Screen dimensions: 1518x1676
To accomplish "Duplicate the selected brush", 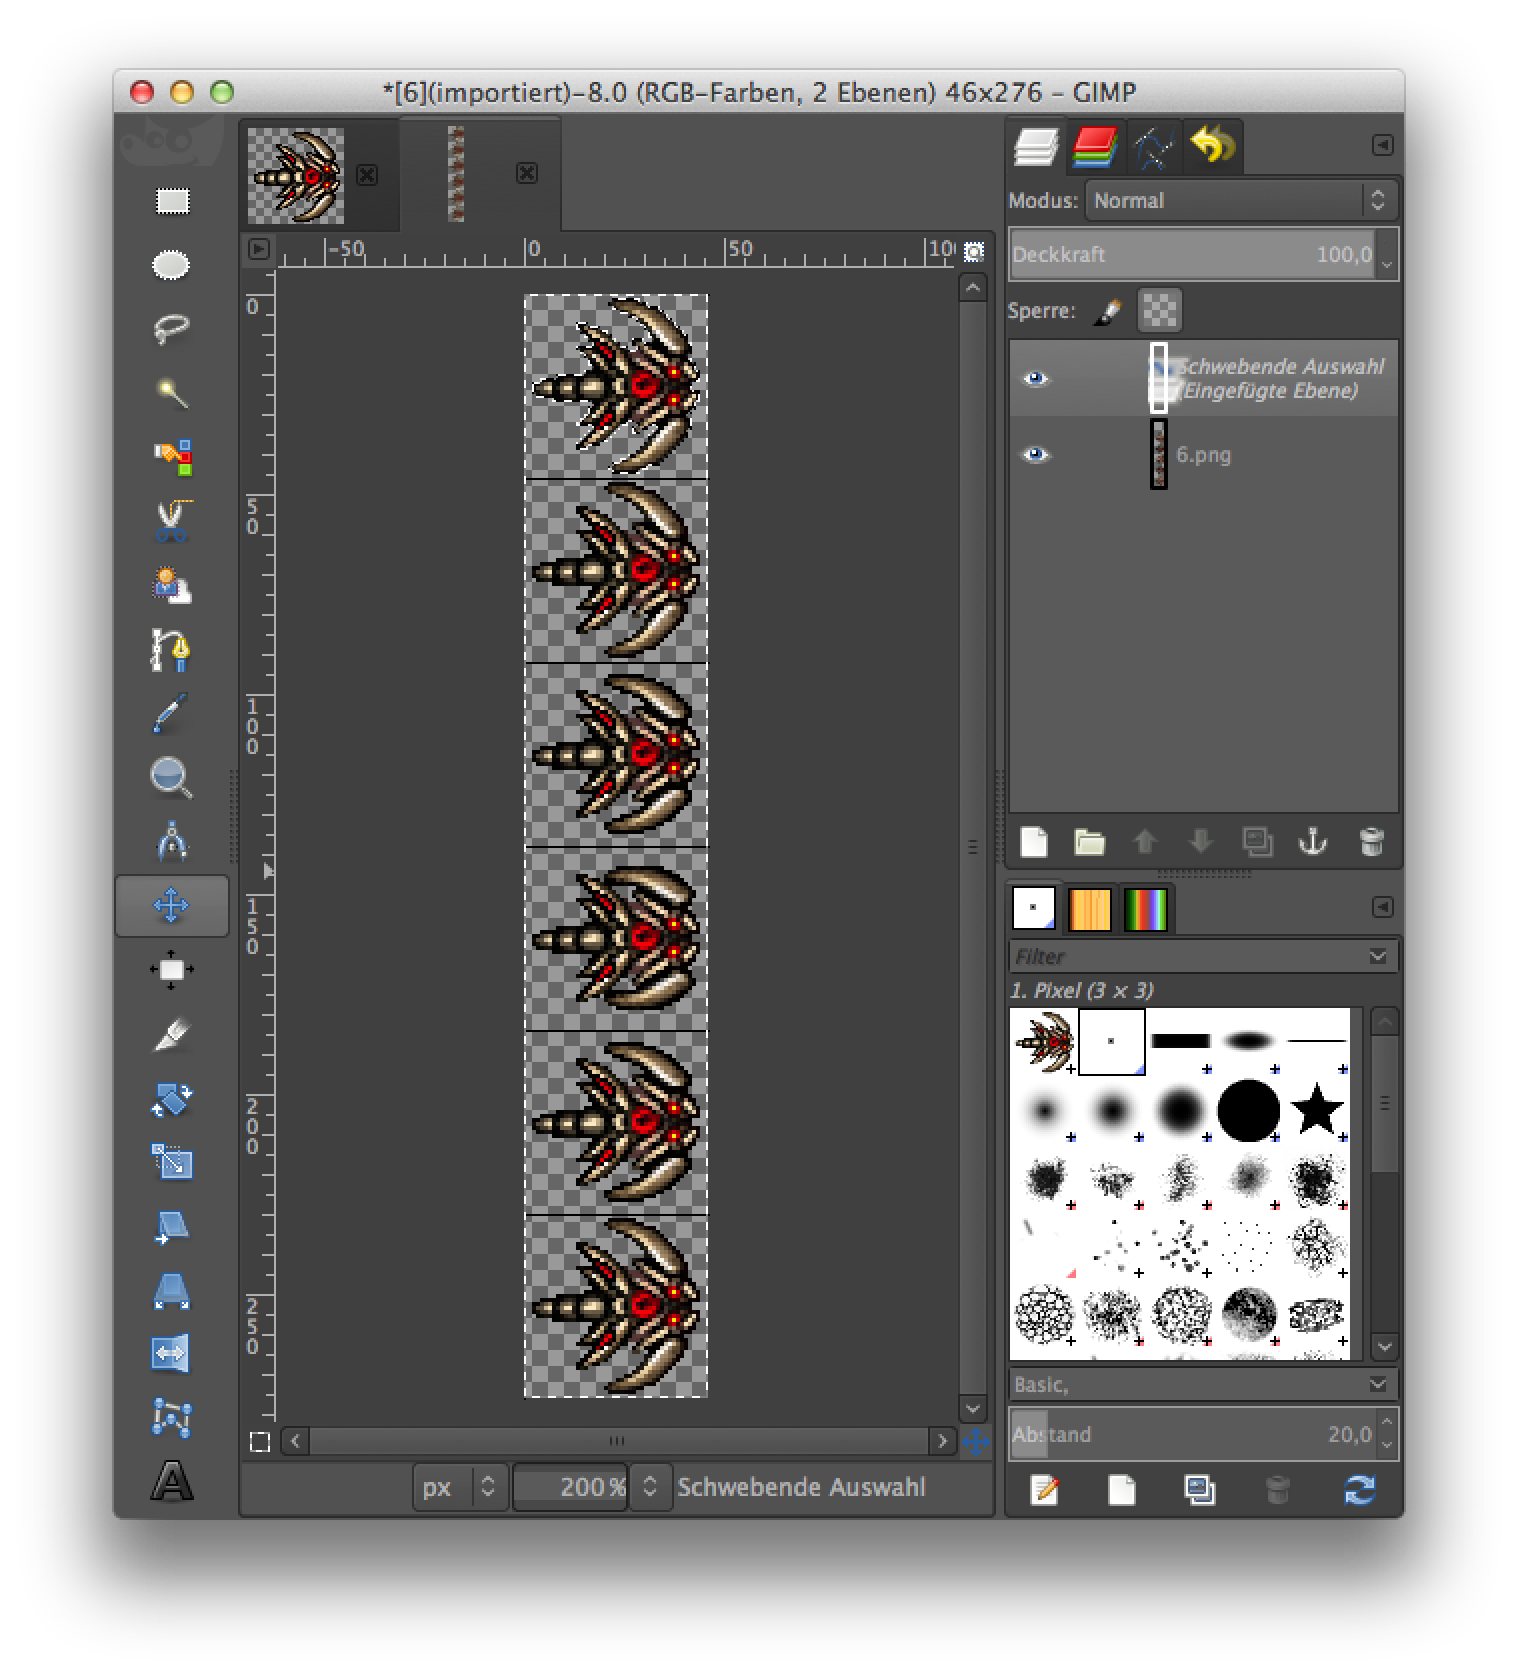I will click(1200, 1490).
